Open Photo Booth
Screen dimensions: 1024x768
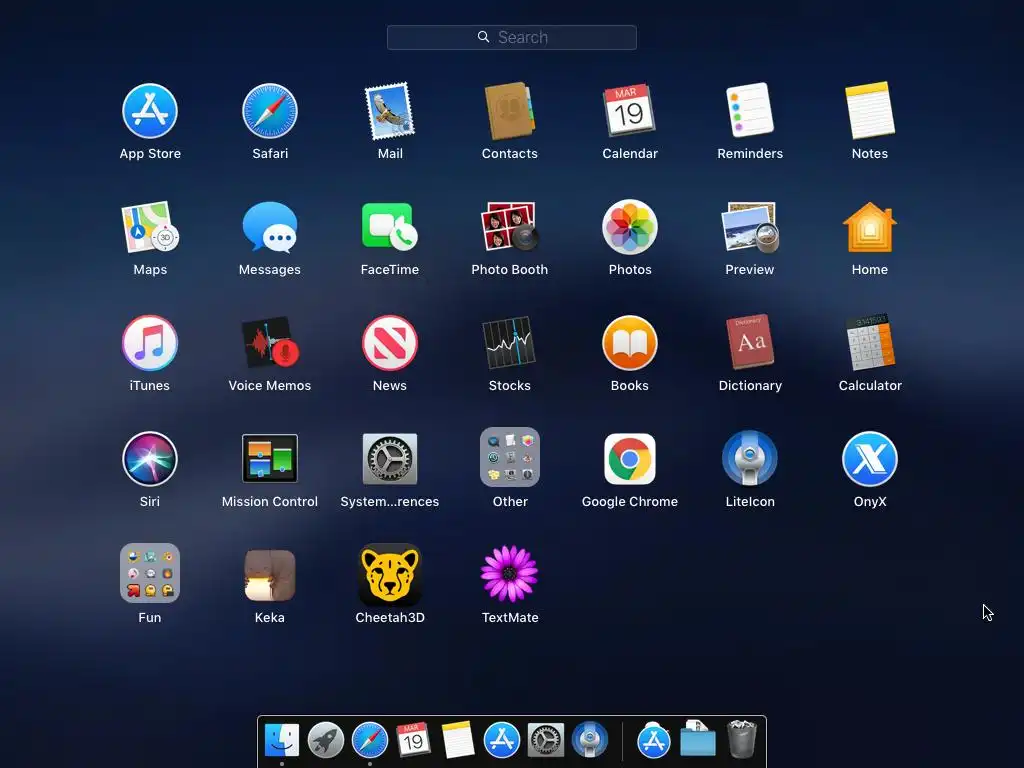click(509, 227)
